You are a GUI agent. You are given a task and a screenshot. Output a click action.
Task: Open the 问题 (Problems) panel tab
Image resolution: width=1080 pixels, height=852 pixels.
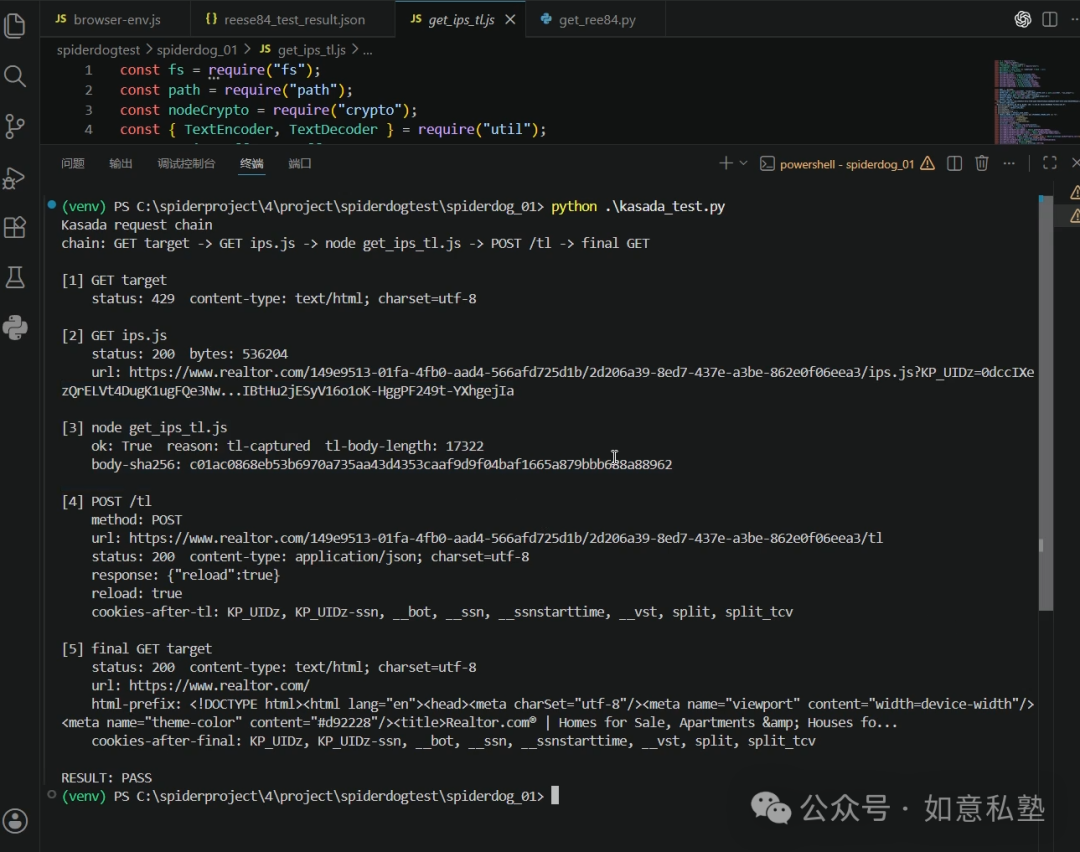tap(73, 163)
